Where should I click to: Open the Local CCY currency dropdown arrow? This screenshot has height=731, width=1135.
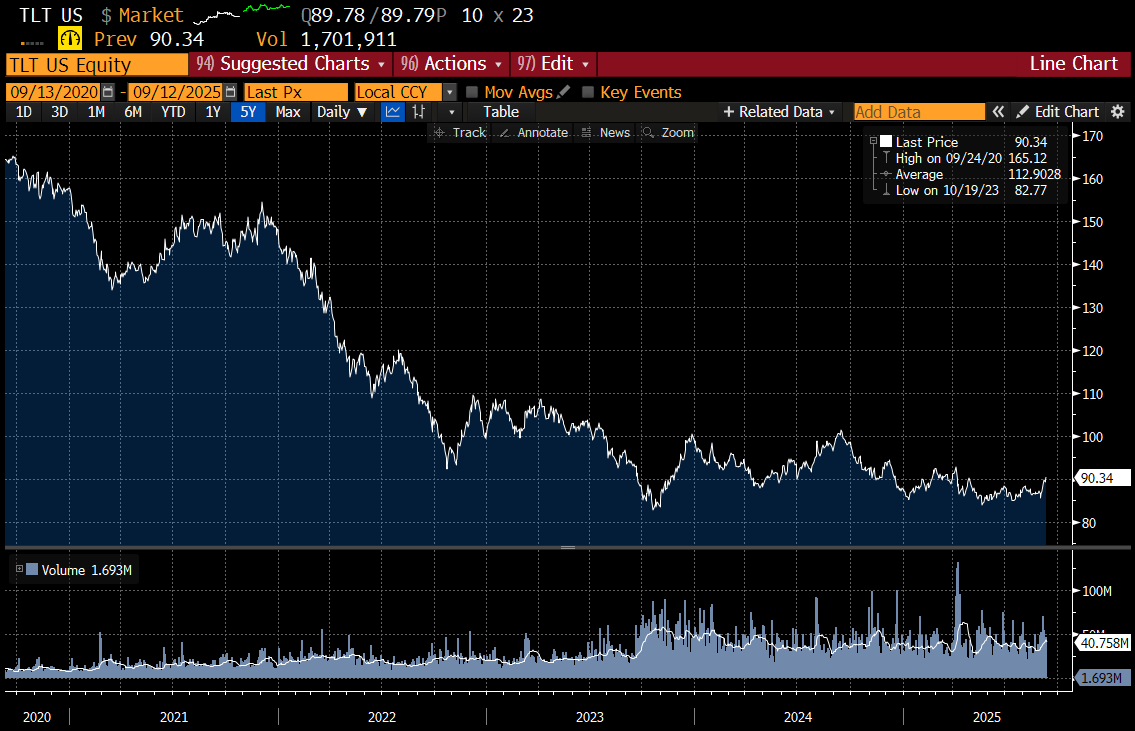(450, 92)
